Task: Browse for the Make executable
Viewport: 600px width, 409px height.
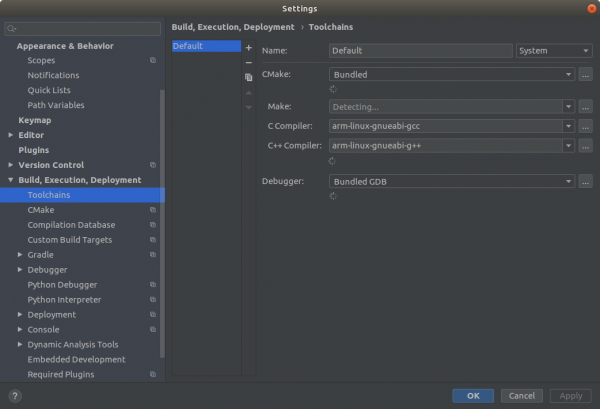Action: 585,107
